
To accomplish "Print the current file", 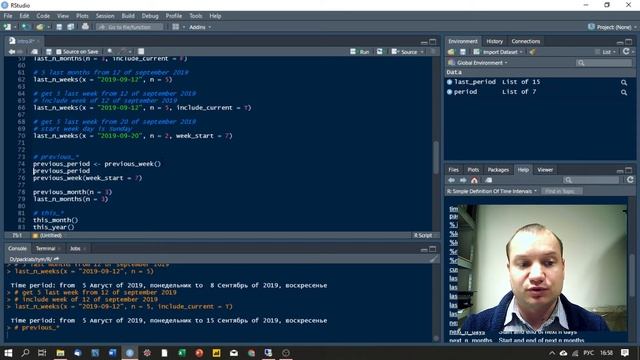I will [85, 27].
